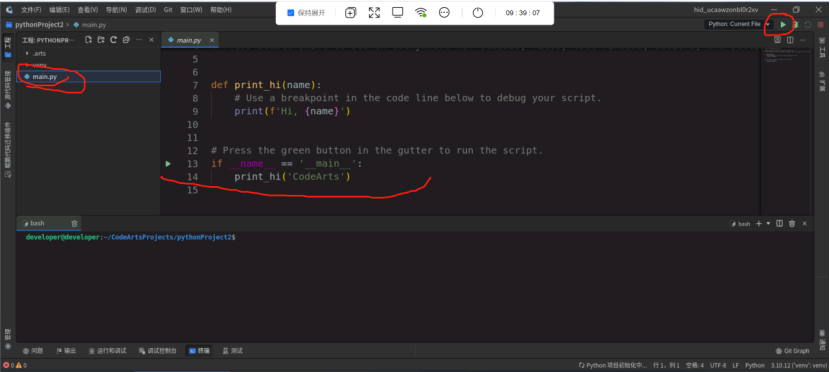This screenshot has height=372, width=830.
Task: Open new terminal profile dropdown arrow
Action: [x=768, y=224]
